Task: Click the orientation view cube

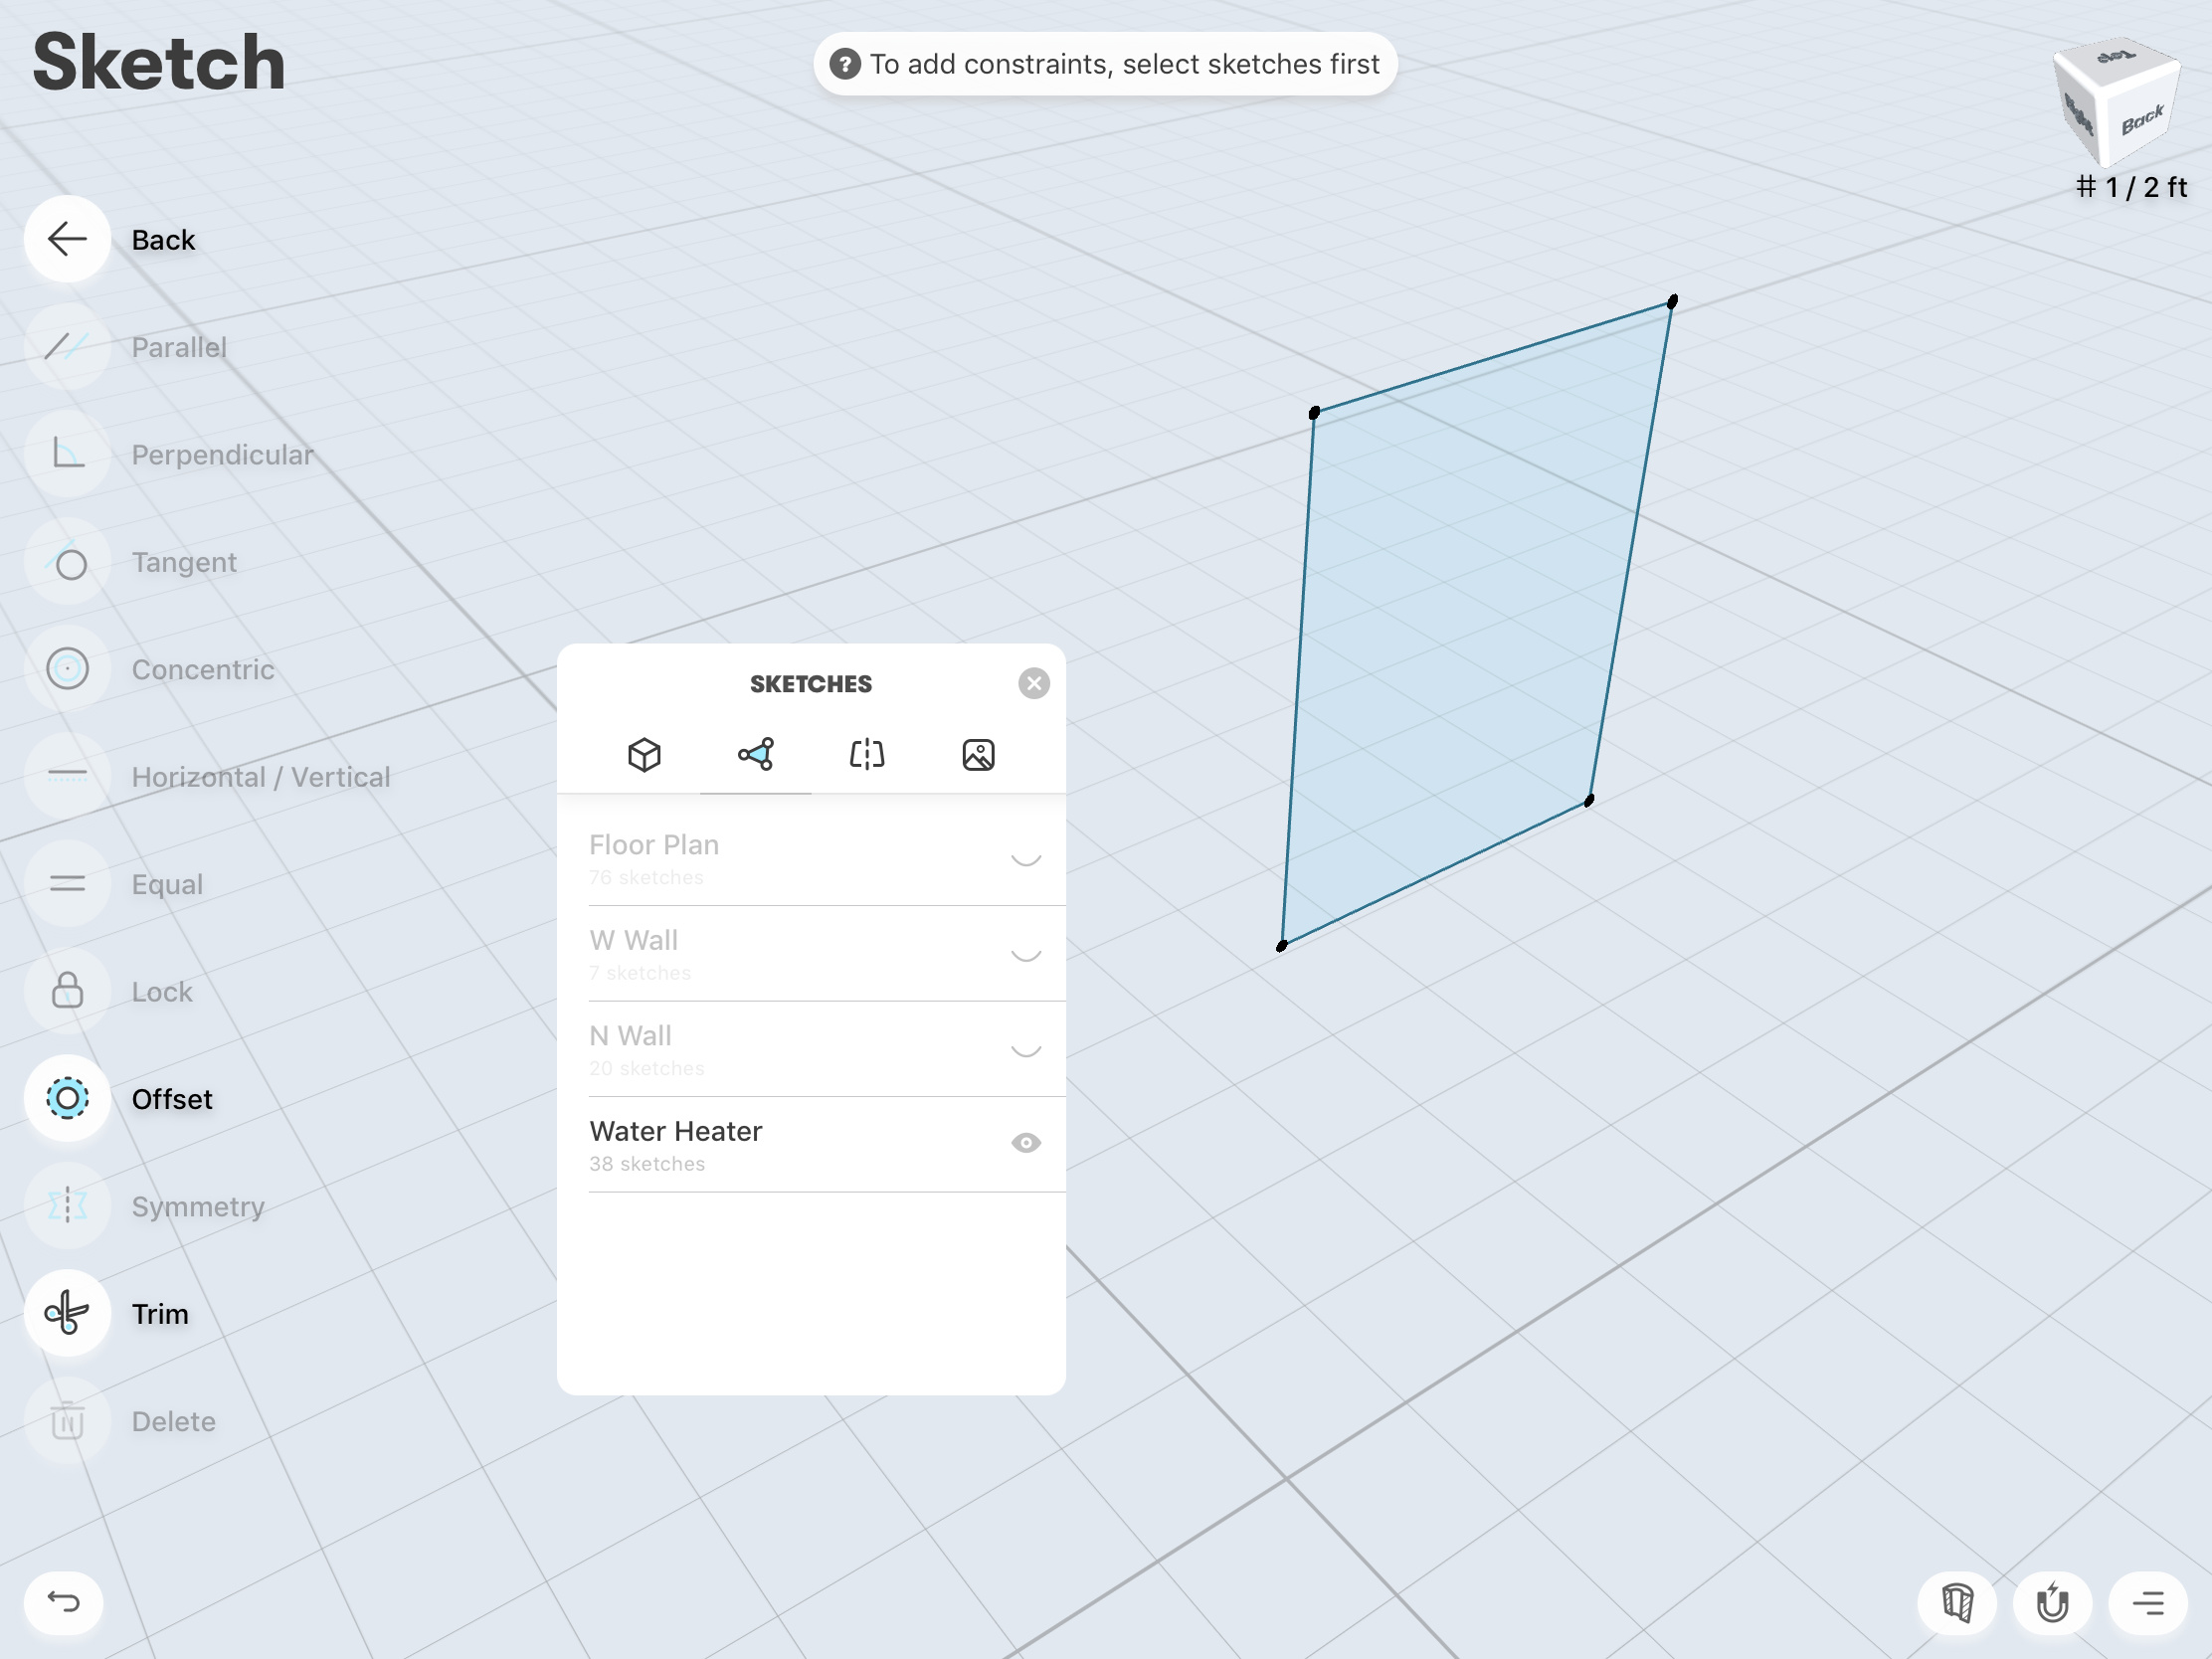Action: coord(2115,102)
